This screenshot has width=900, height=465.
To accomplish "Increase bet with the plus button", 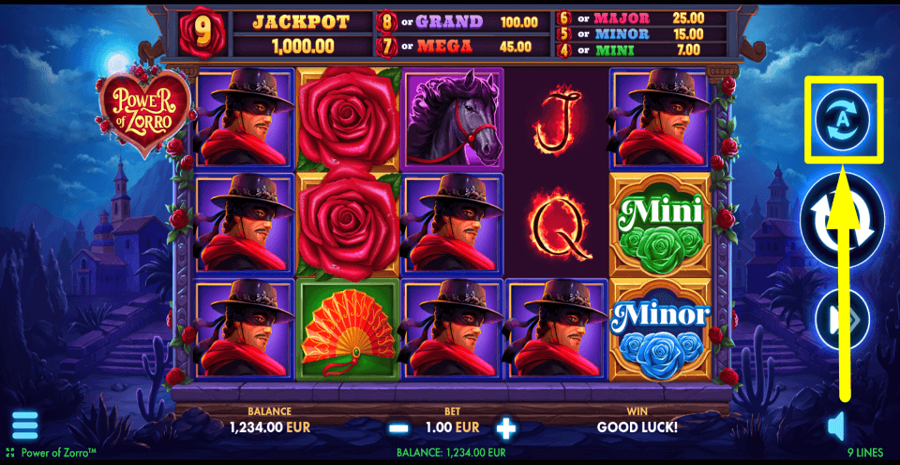I will [x=506, y=428].
